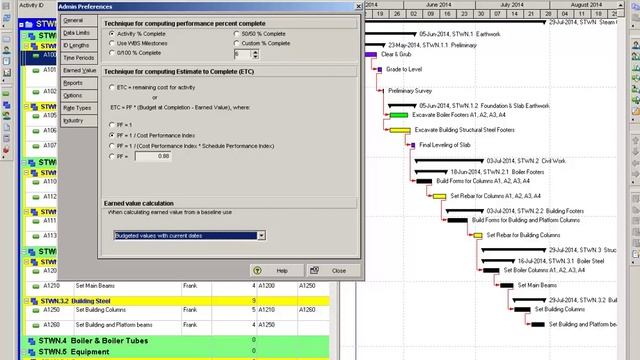Image resolution: width=640 pixels, height=360 pixels.
Task: Click the Custom % Complete spinner arrows
Action: [x=256, y=54]
